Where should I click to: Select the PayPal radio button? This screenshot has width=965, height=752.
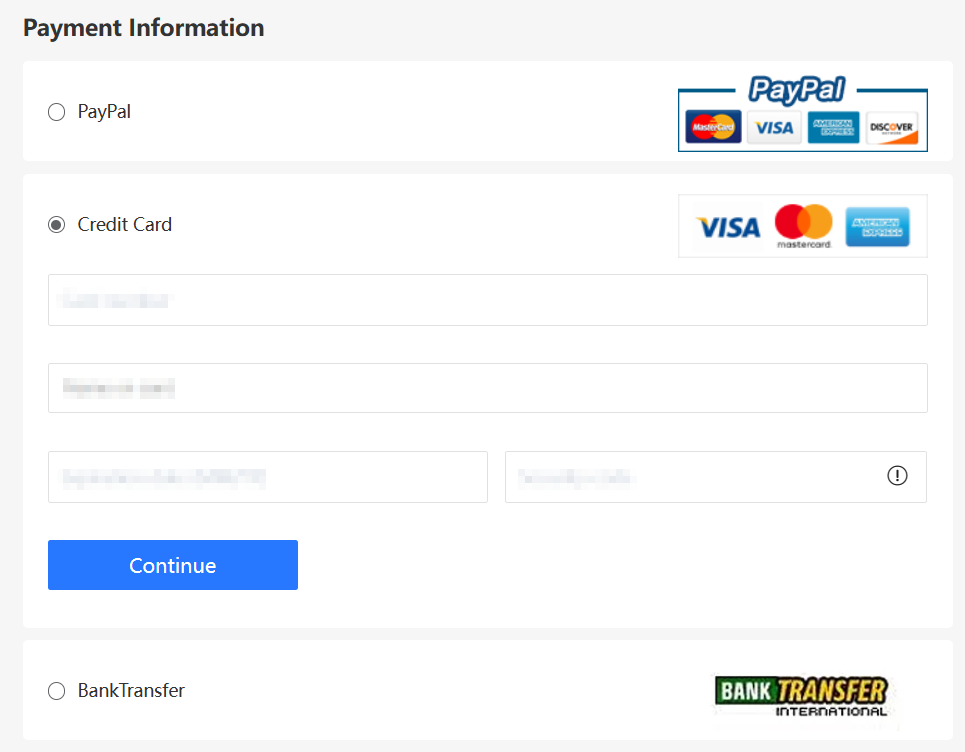(57, 112)
